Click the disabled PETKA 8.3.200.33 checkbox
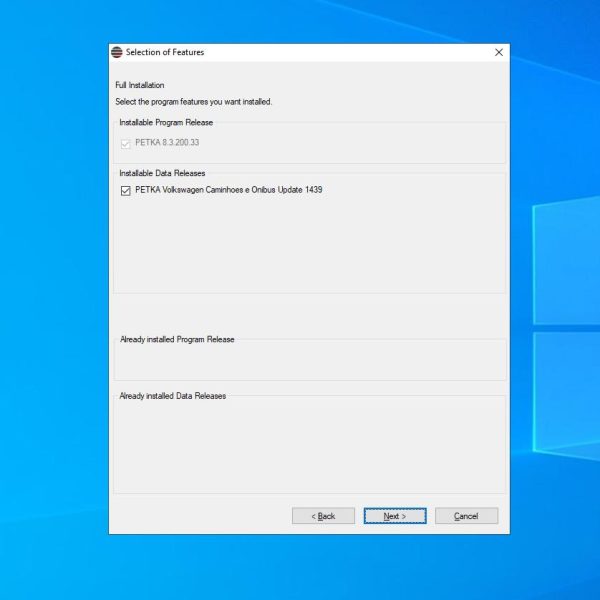The image size is (600, 600). pyautogui.click(x=126, y=143)
